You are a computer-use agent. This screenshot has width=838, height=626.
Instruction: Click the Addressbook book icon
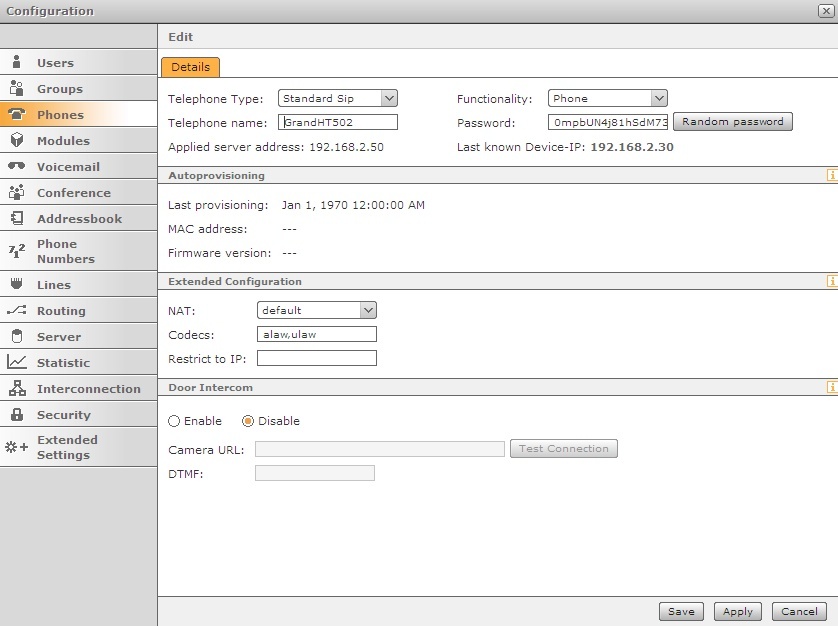point(17,218)
